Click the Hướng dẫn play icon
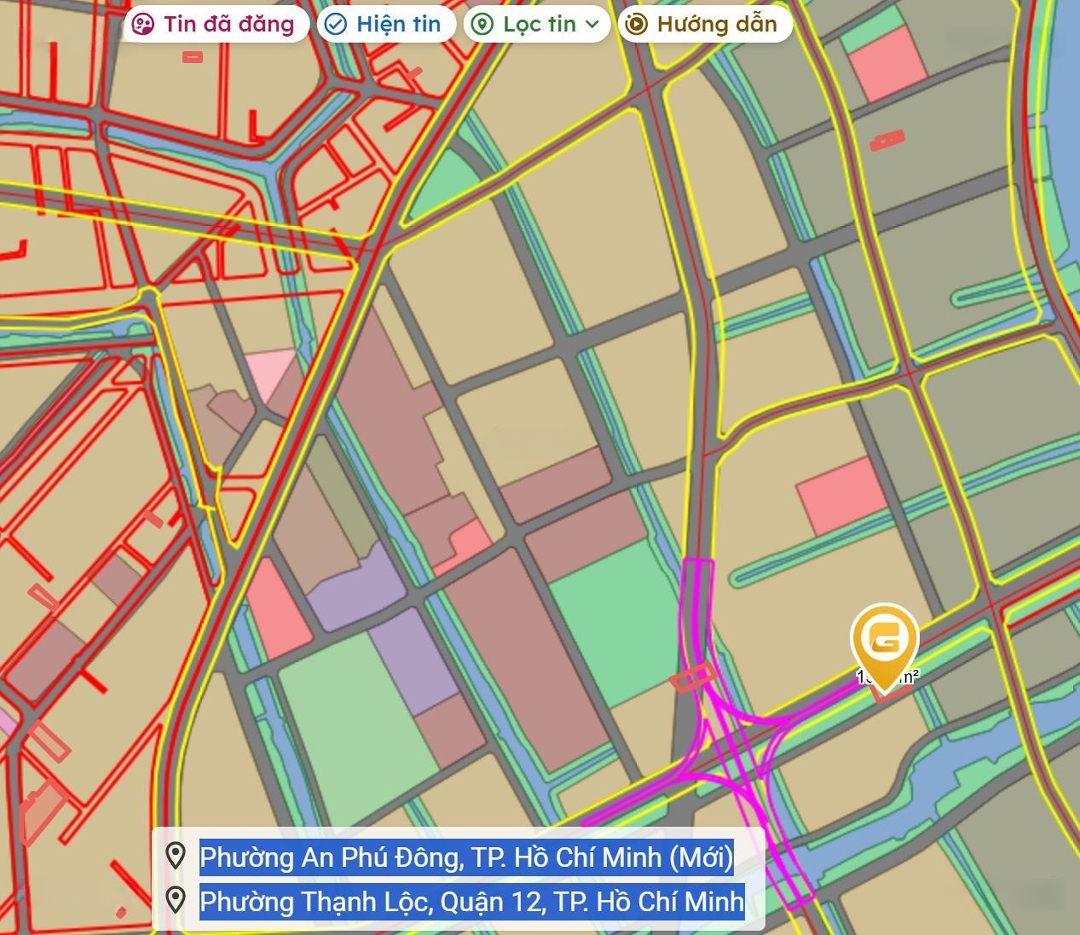This screenshot has width=1080, height=935. [x=636, y=25]
